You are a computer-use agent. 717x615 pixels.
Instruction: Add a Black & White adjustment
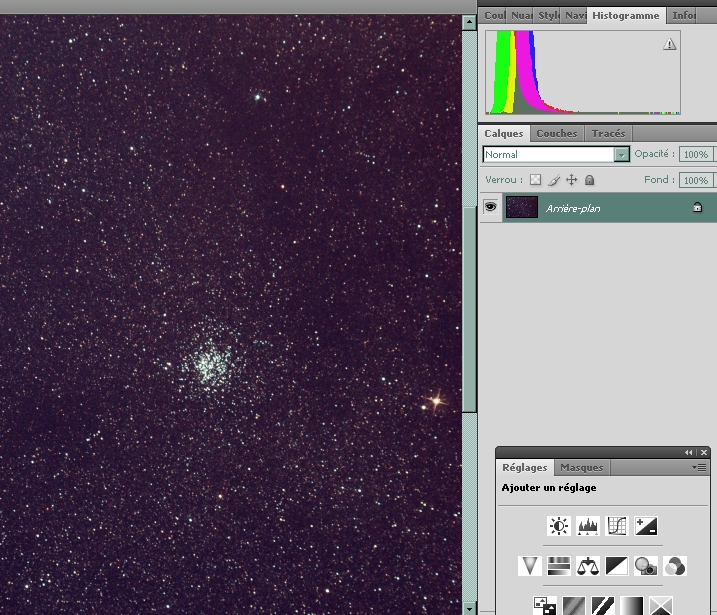coord(617,566)
